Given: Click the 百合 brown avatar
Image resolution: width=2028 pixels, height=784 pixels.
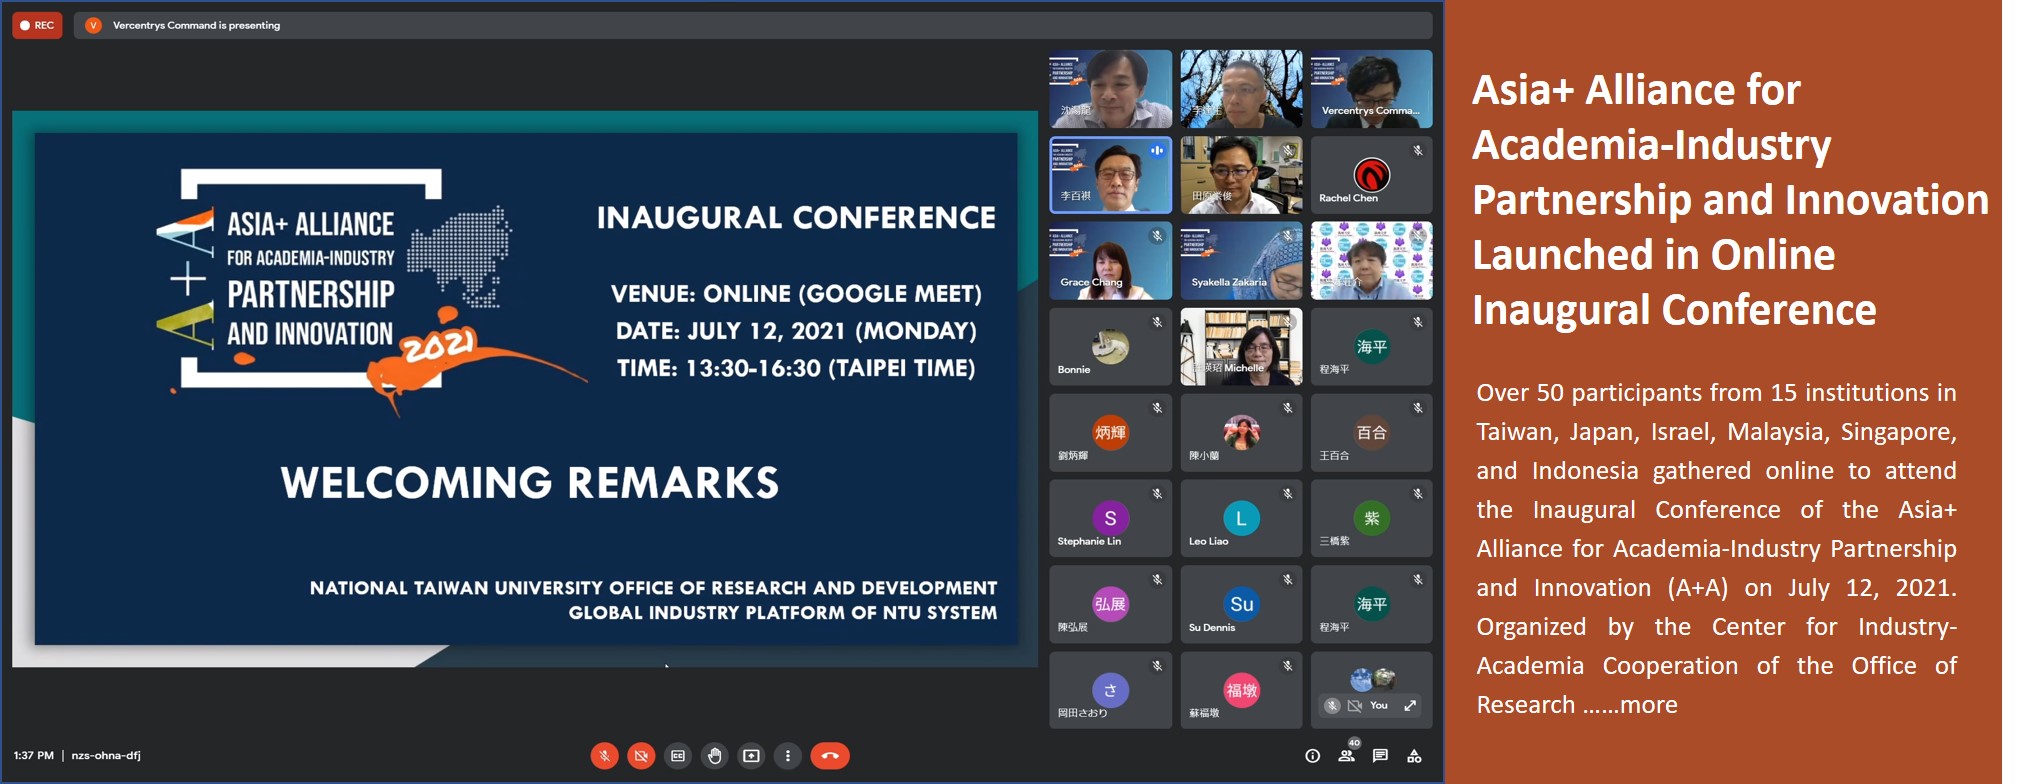Looking at the screenshot, I should point(1371,432).
